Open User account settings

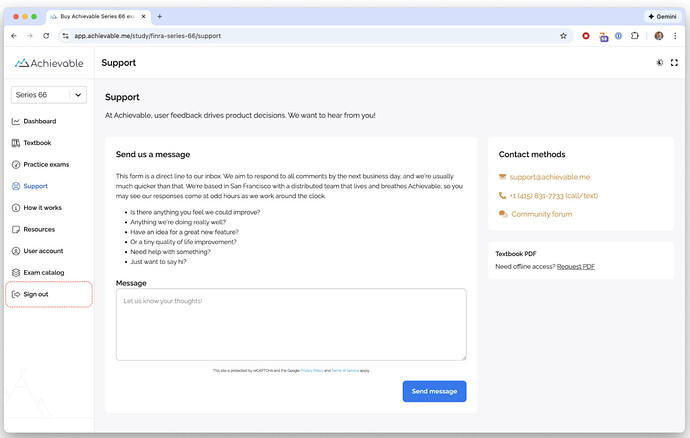point(43,251)
